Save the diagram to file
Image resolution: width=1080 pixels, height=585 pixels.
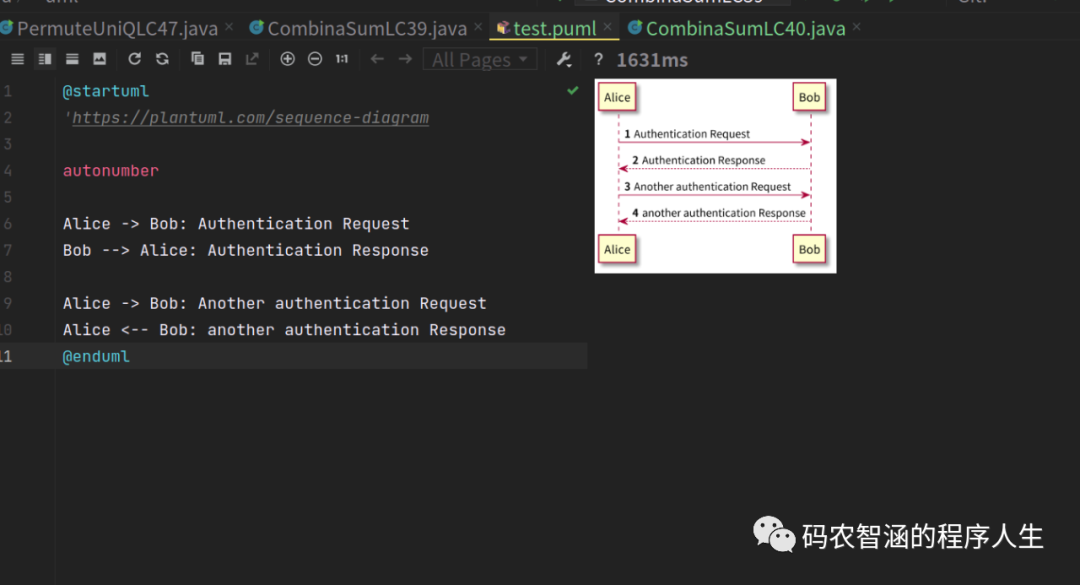click(225, 59)
